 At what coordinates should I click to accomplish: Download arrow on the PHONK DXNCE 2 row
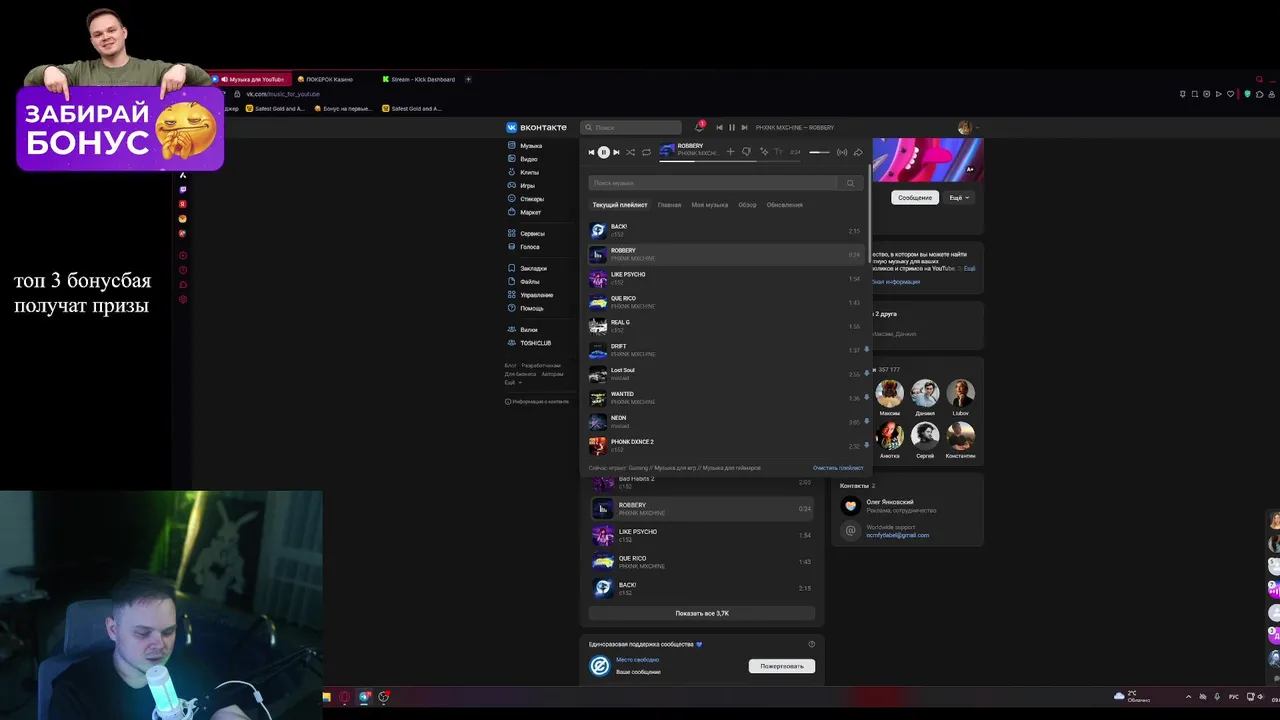point(866,445)
